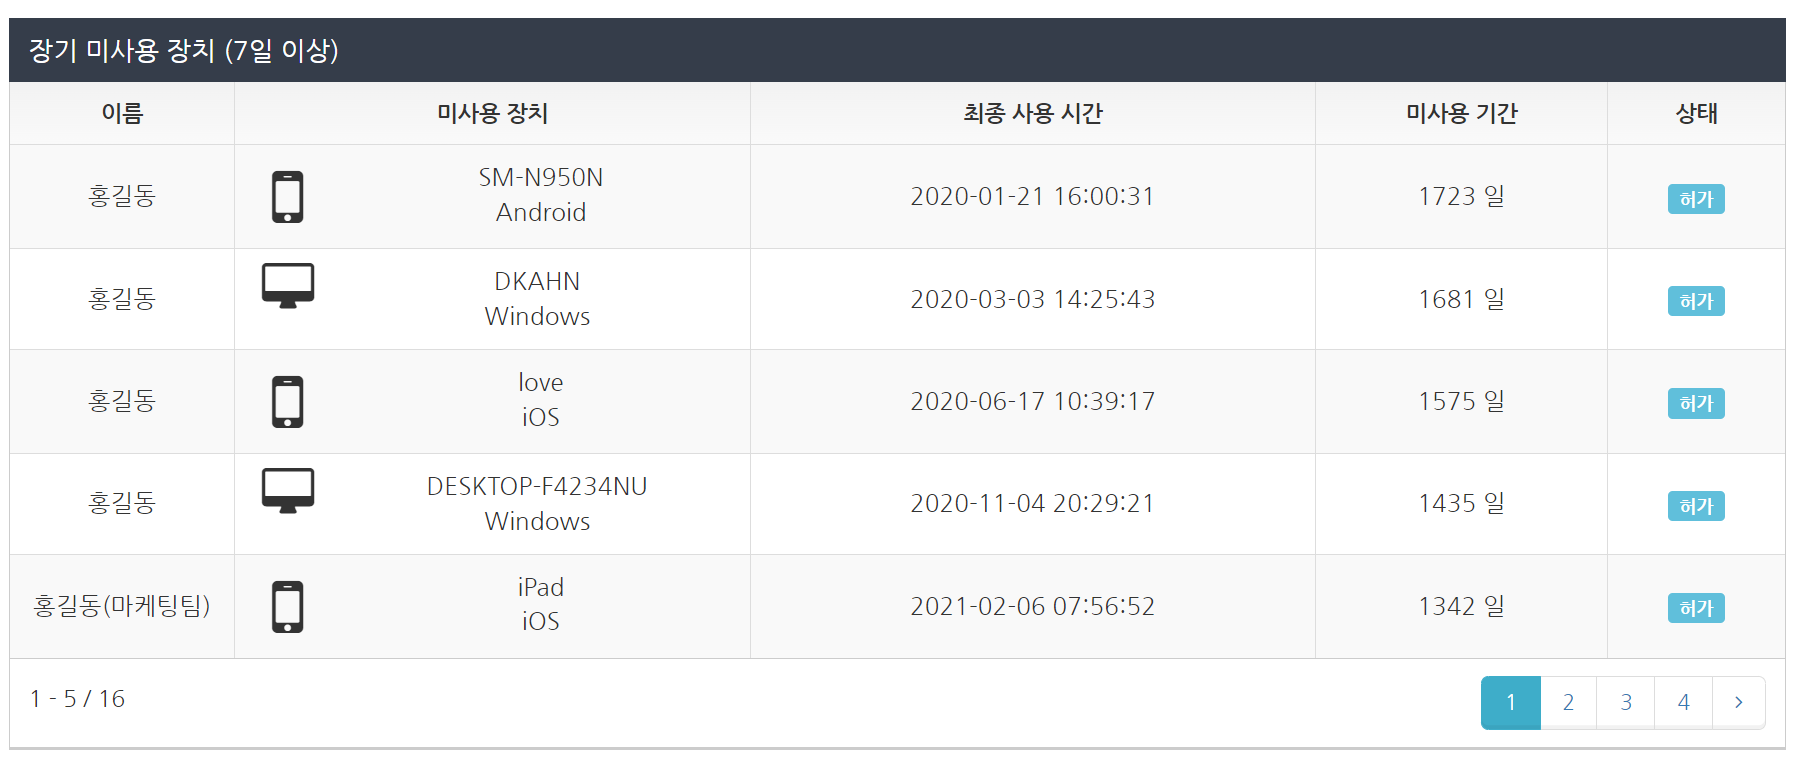Toggle 허가 badge for love iOS device
The height and width of the screenshot is (757, 1800).
[1696, 403]
